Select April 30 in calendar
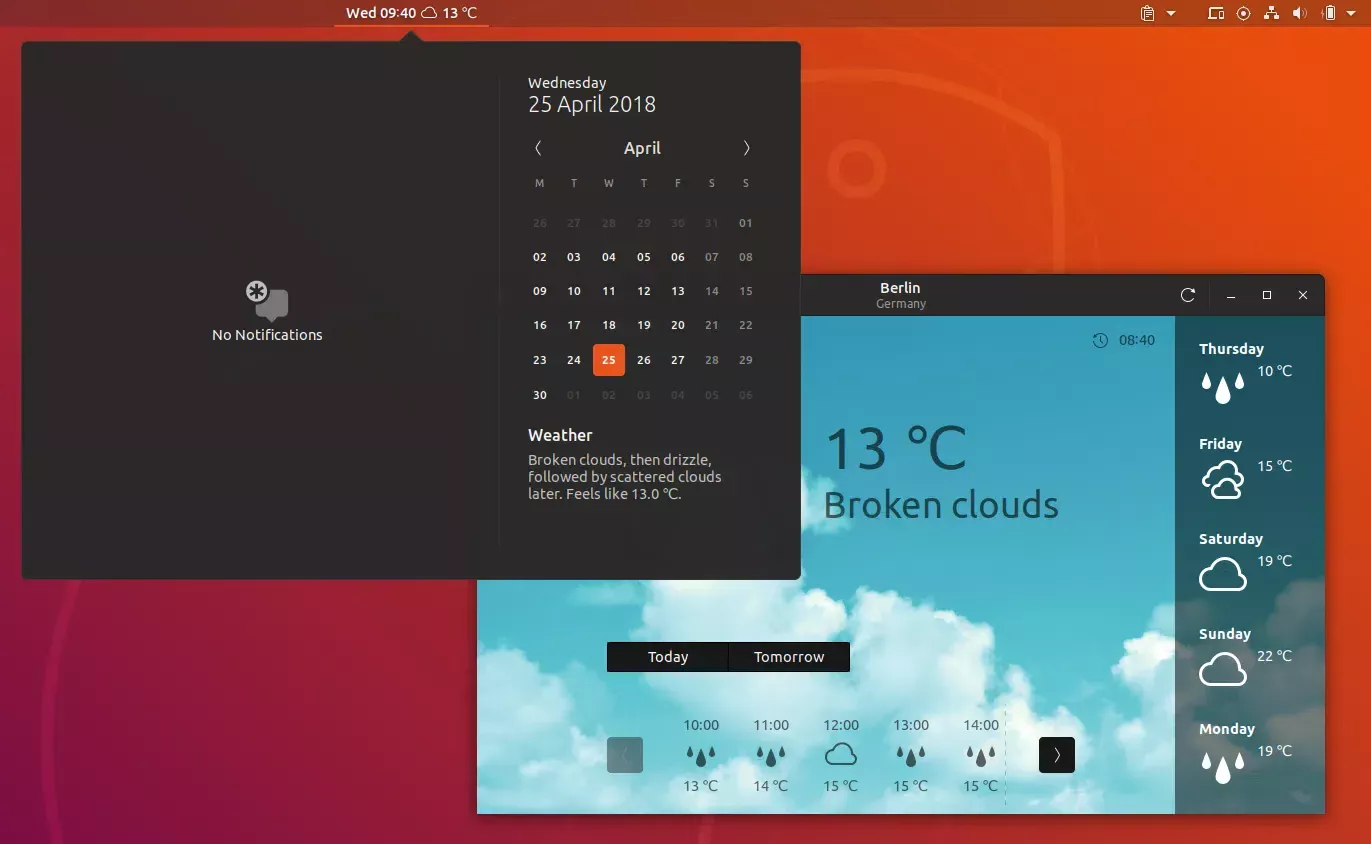The height and width of the screenshot is (844, 1371). coord(540,395)
